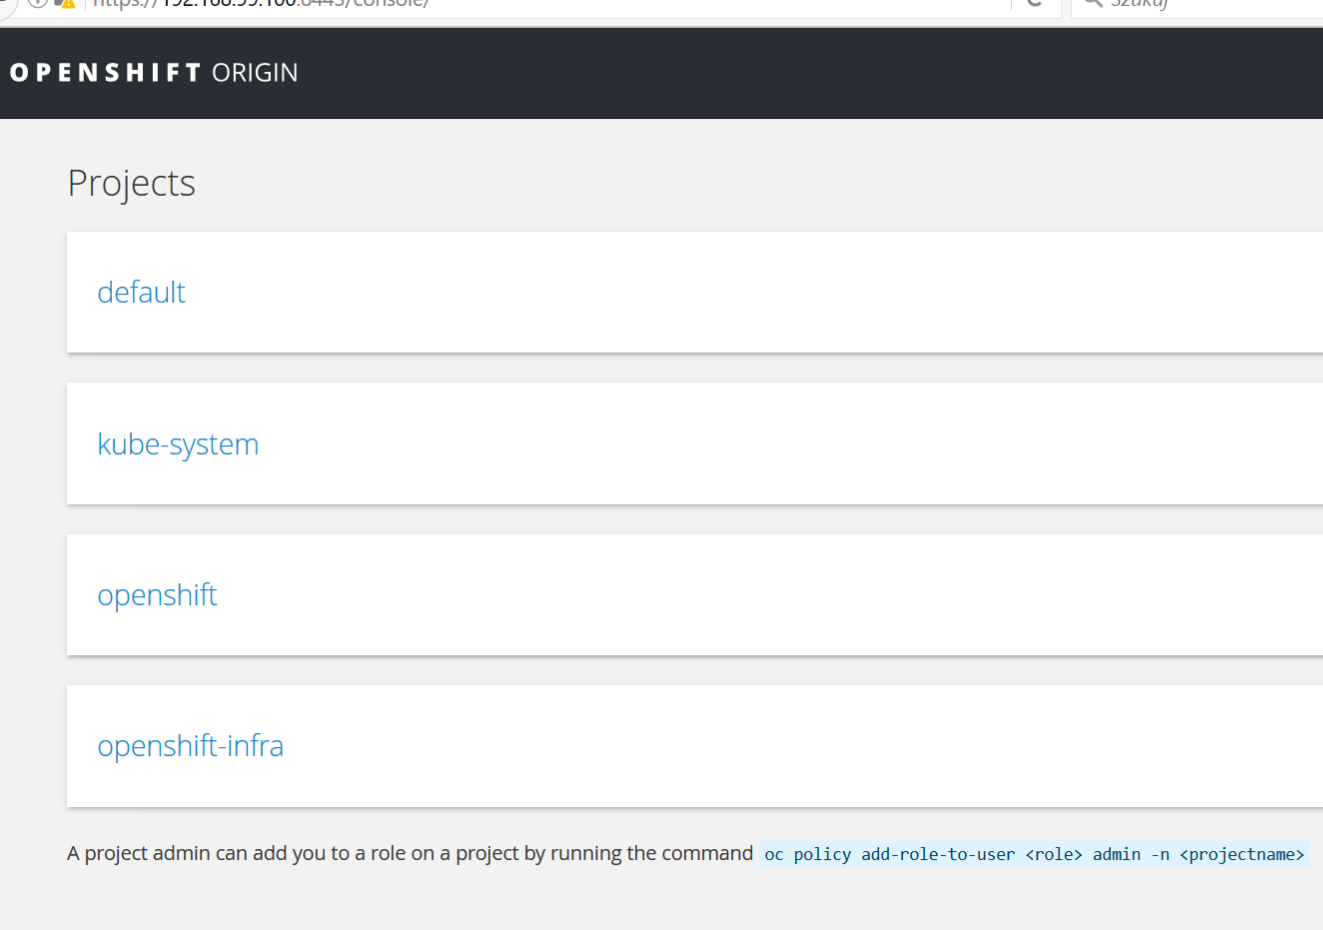The image size is (1323, 930).
Task: Click the <role> placeholder in the command
Action: point(1053,855)
